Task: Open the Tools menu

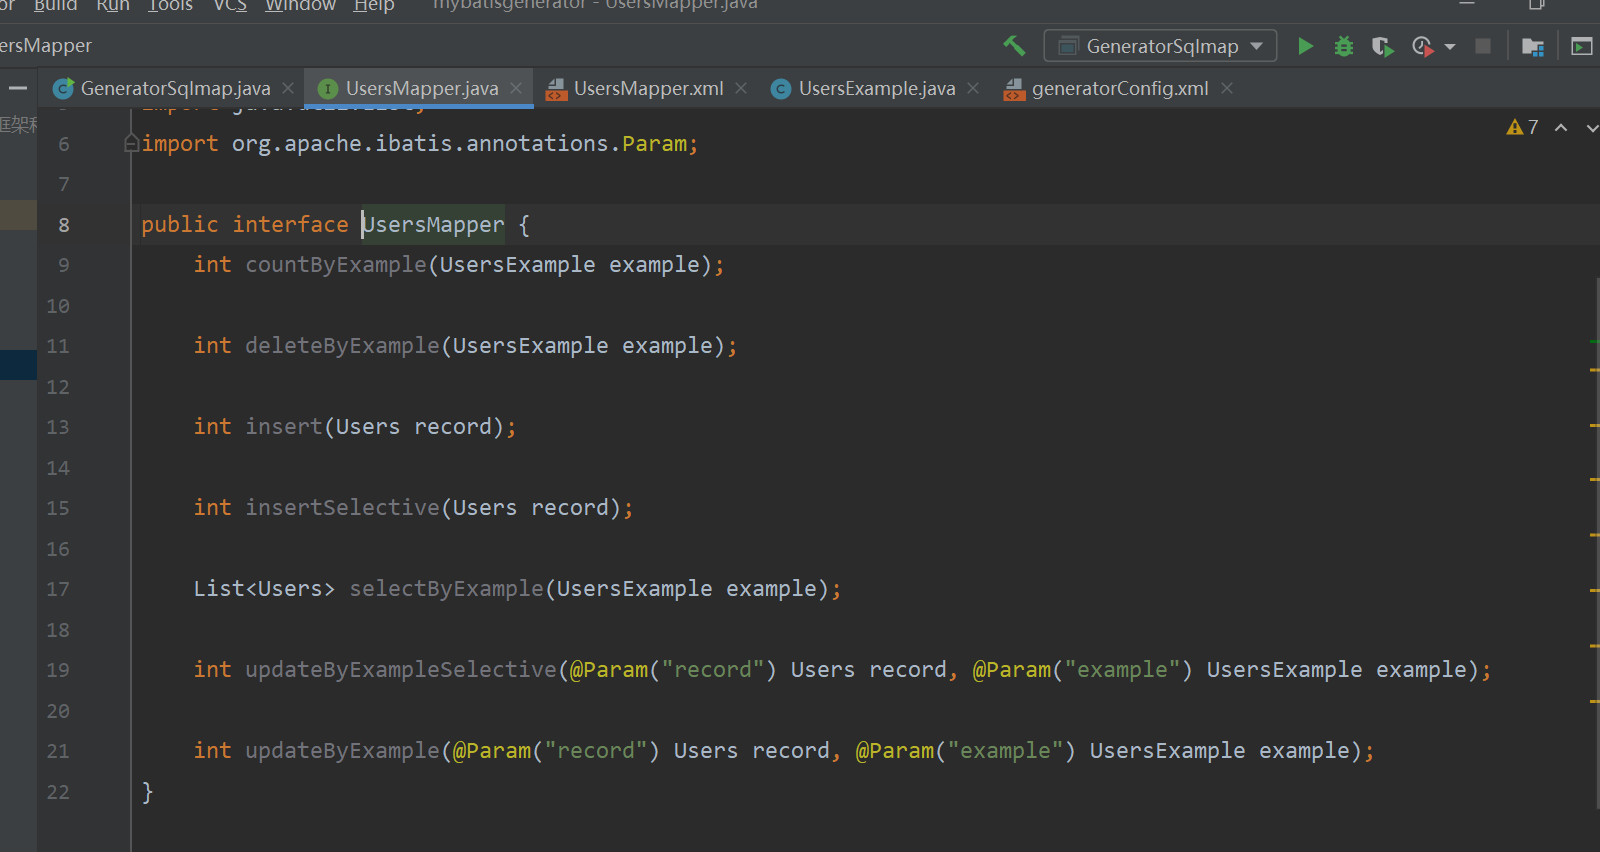Action: click(x=170, y=5)
